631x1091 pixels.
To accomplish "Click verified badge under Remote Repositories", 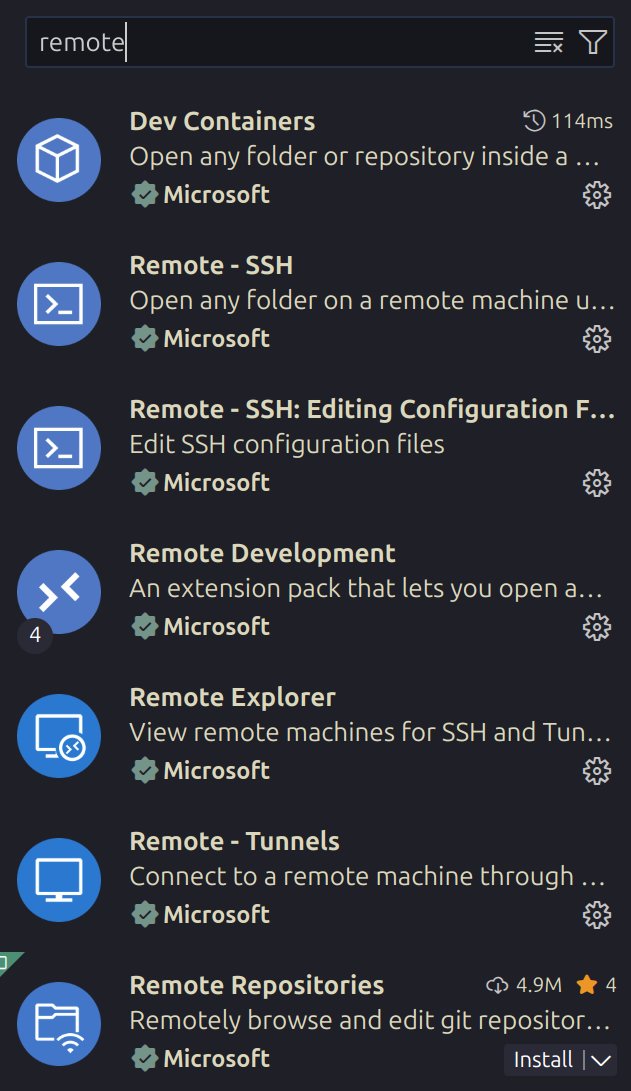I will coord(145,1059).
